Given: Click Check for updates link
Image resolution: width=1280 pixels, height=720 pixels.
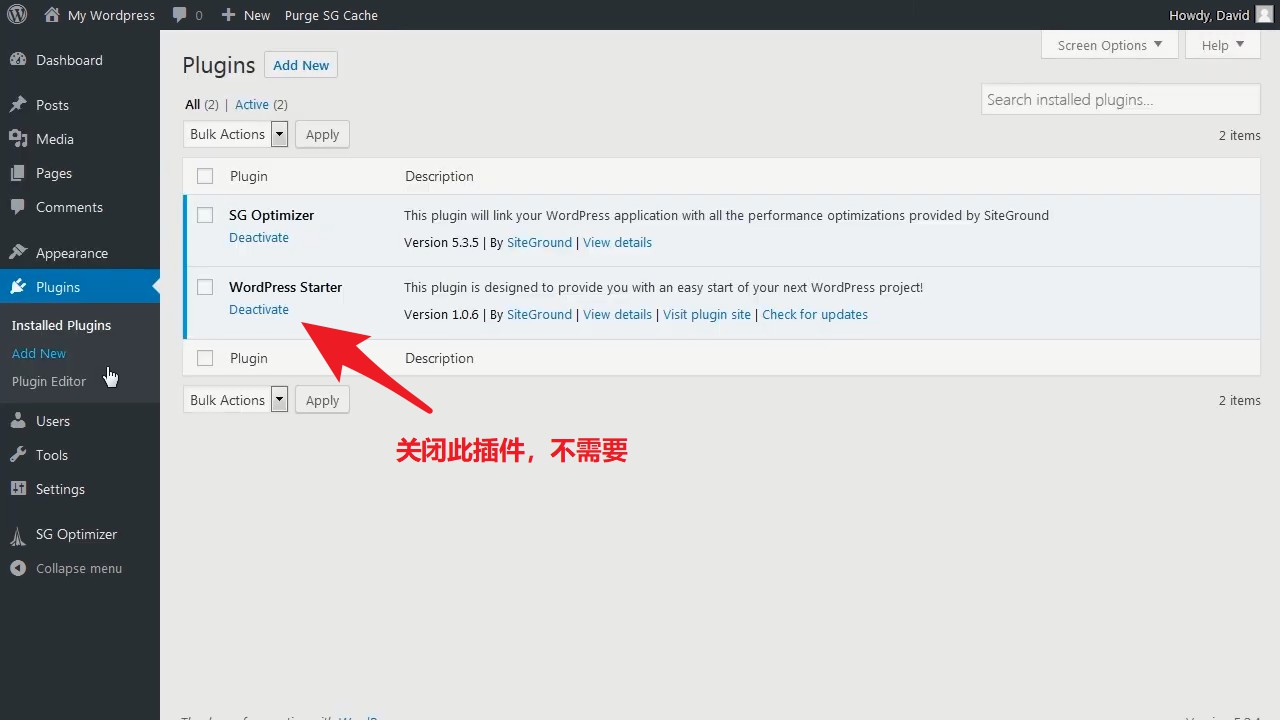Looking at the screenshot, I should coord(815,314).
